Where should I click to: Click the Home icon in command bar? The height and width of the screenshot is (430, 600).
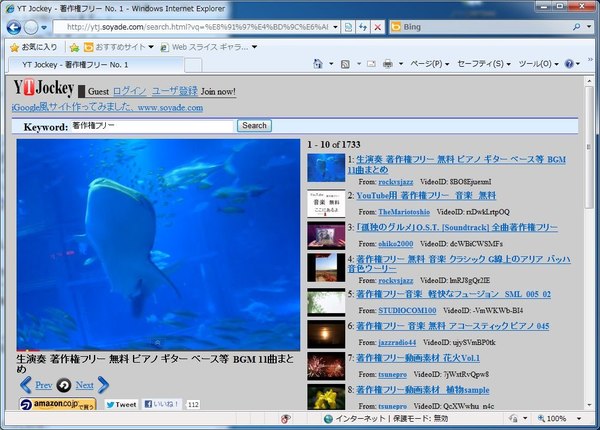318,64
